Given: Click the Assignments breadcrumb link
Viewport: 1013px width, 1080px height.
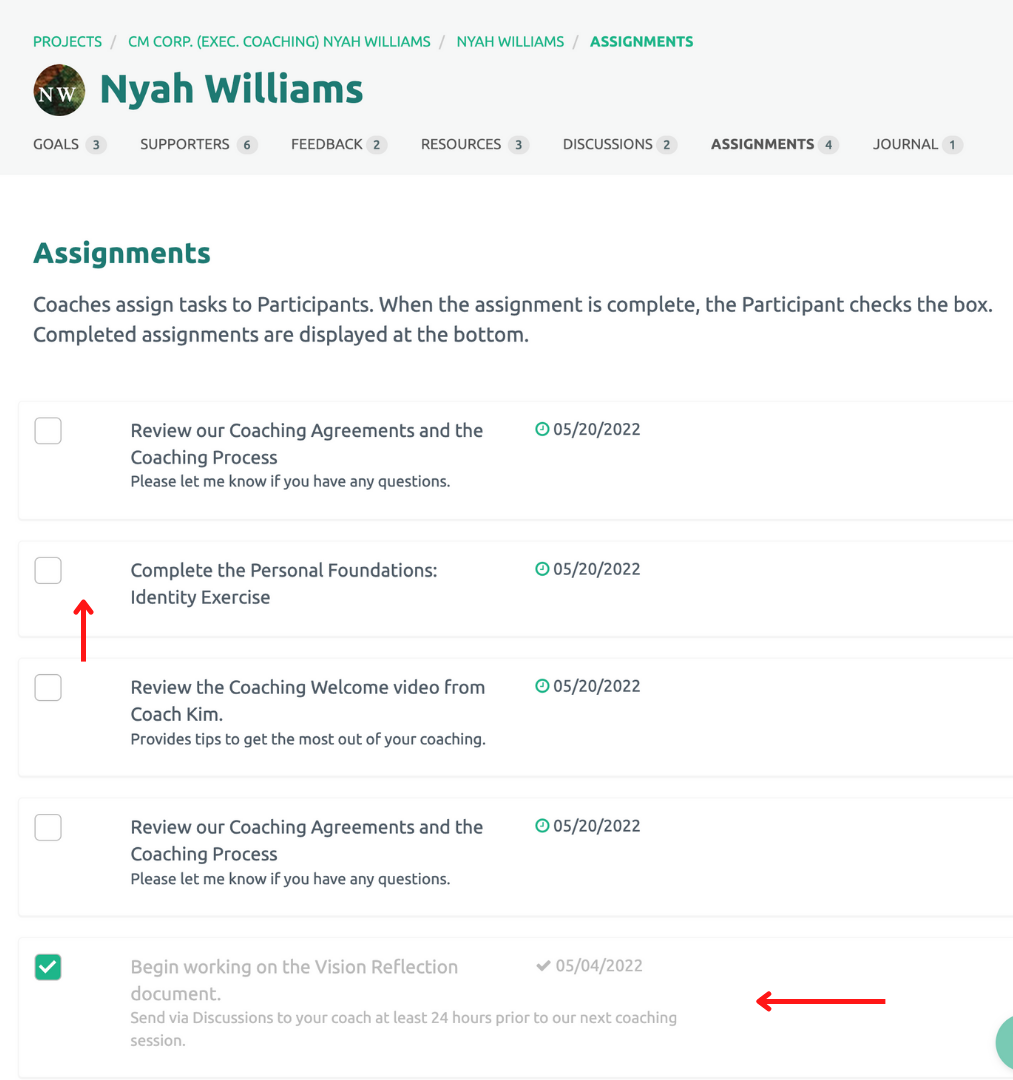Looking at the screenshot, I should tap(642, 42).
